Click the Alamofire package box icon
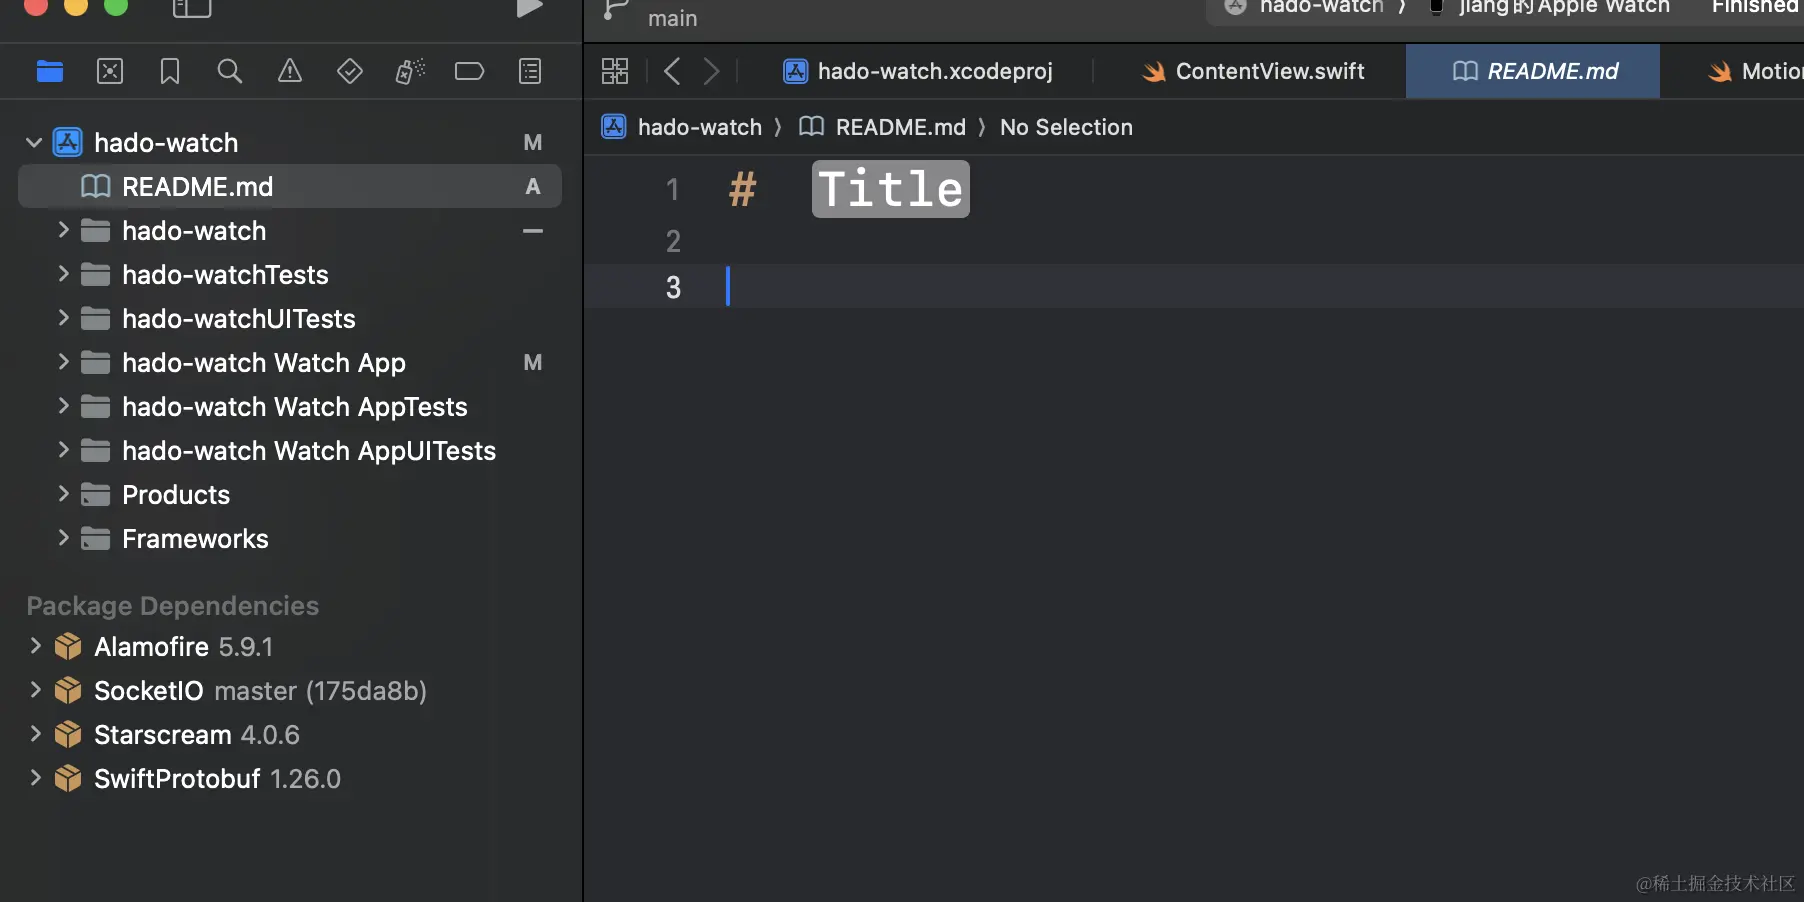 click(68, 647)
